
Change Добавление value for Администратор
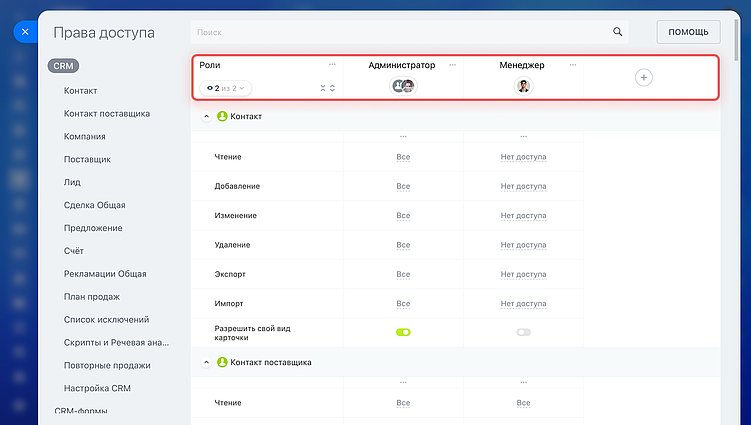pos(403,186)
